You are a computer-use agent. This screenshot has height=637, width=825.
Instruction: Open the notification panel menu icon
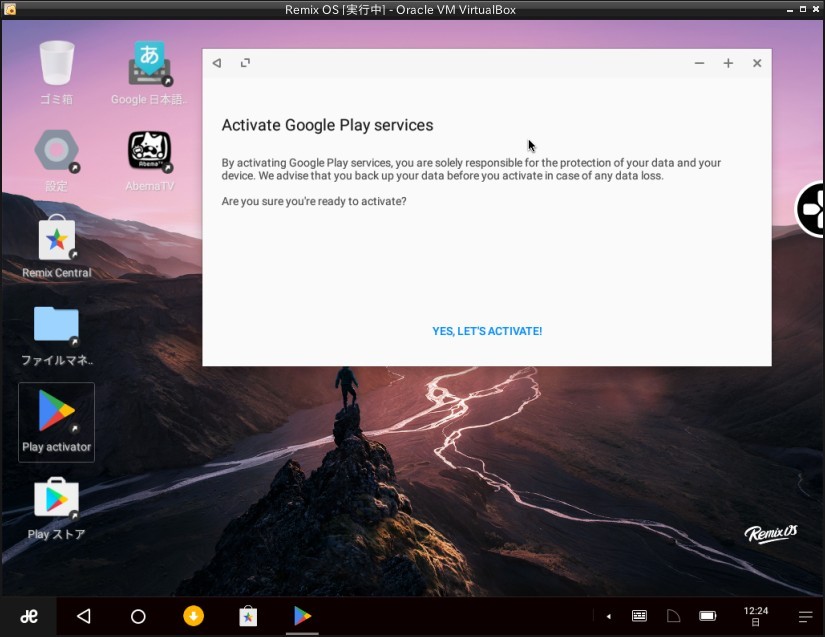coord(805,616)
